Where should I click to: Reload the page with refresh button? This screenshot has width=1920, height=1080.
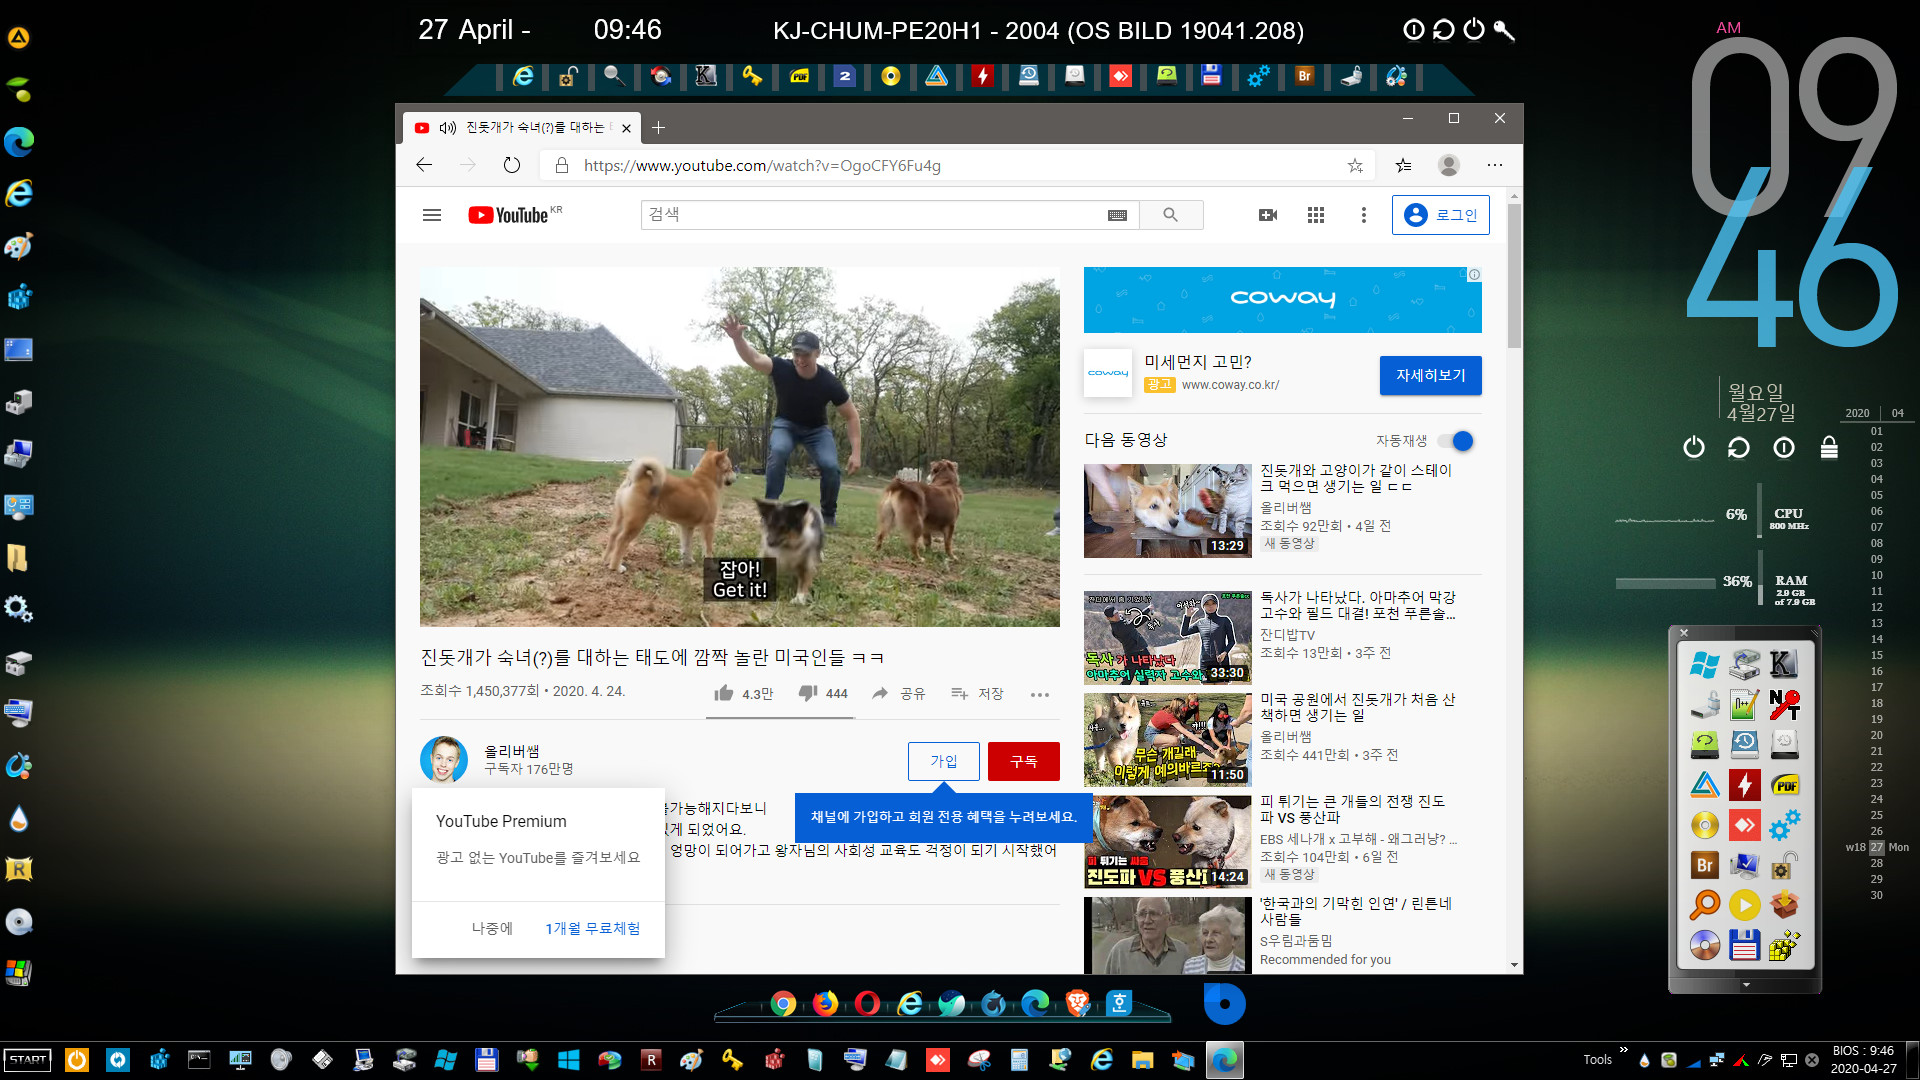click(512, 166)
